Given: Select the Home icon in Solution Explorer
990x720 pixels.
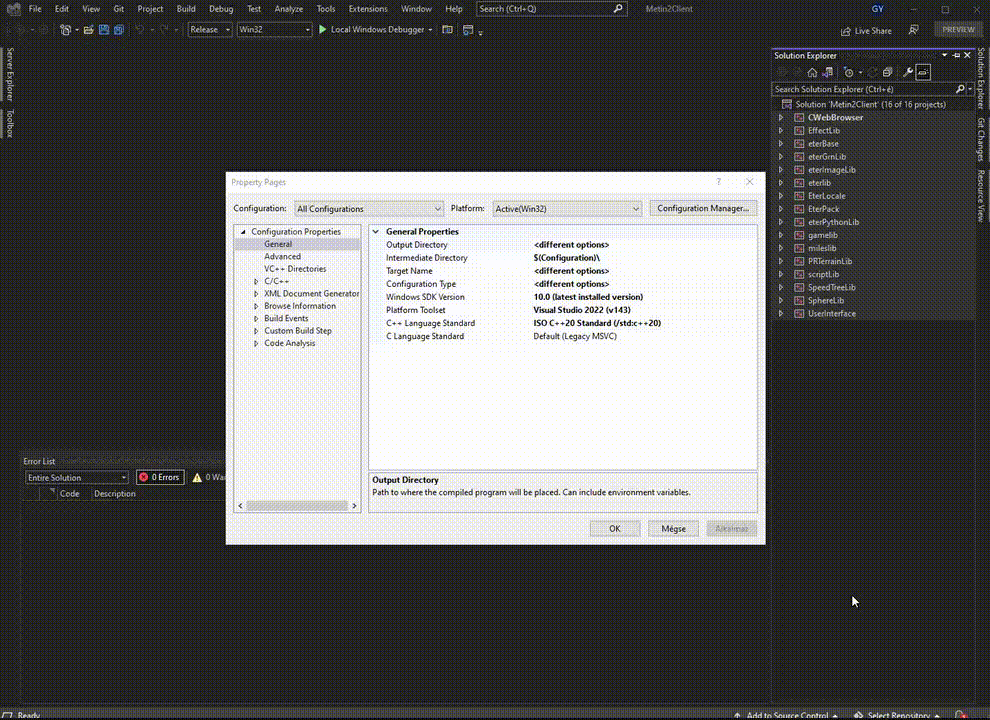Looking at the screenshot, I should tap(812, 72).
